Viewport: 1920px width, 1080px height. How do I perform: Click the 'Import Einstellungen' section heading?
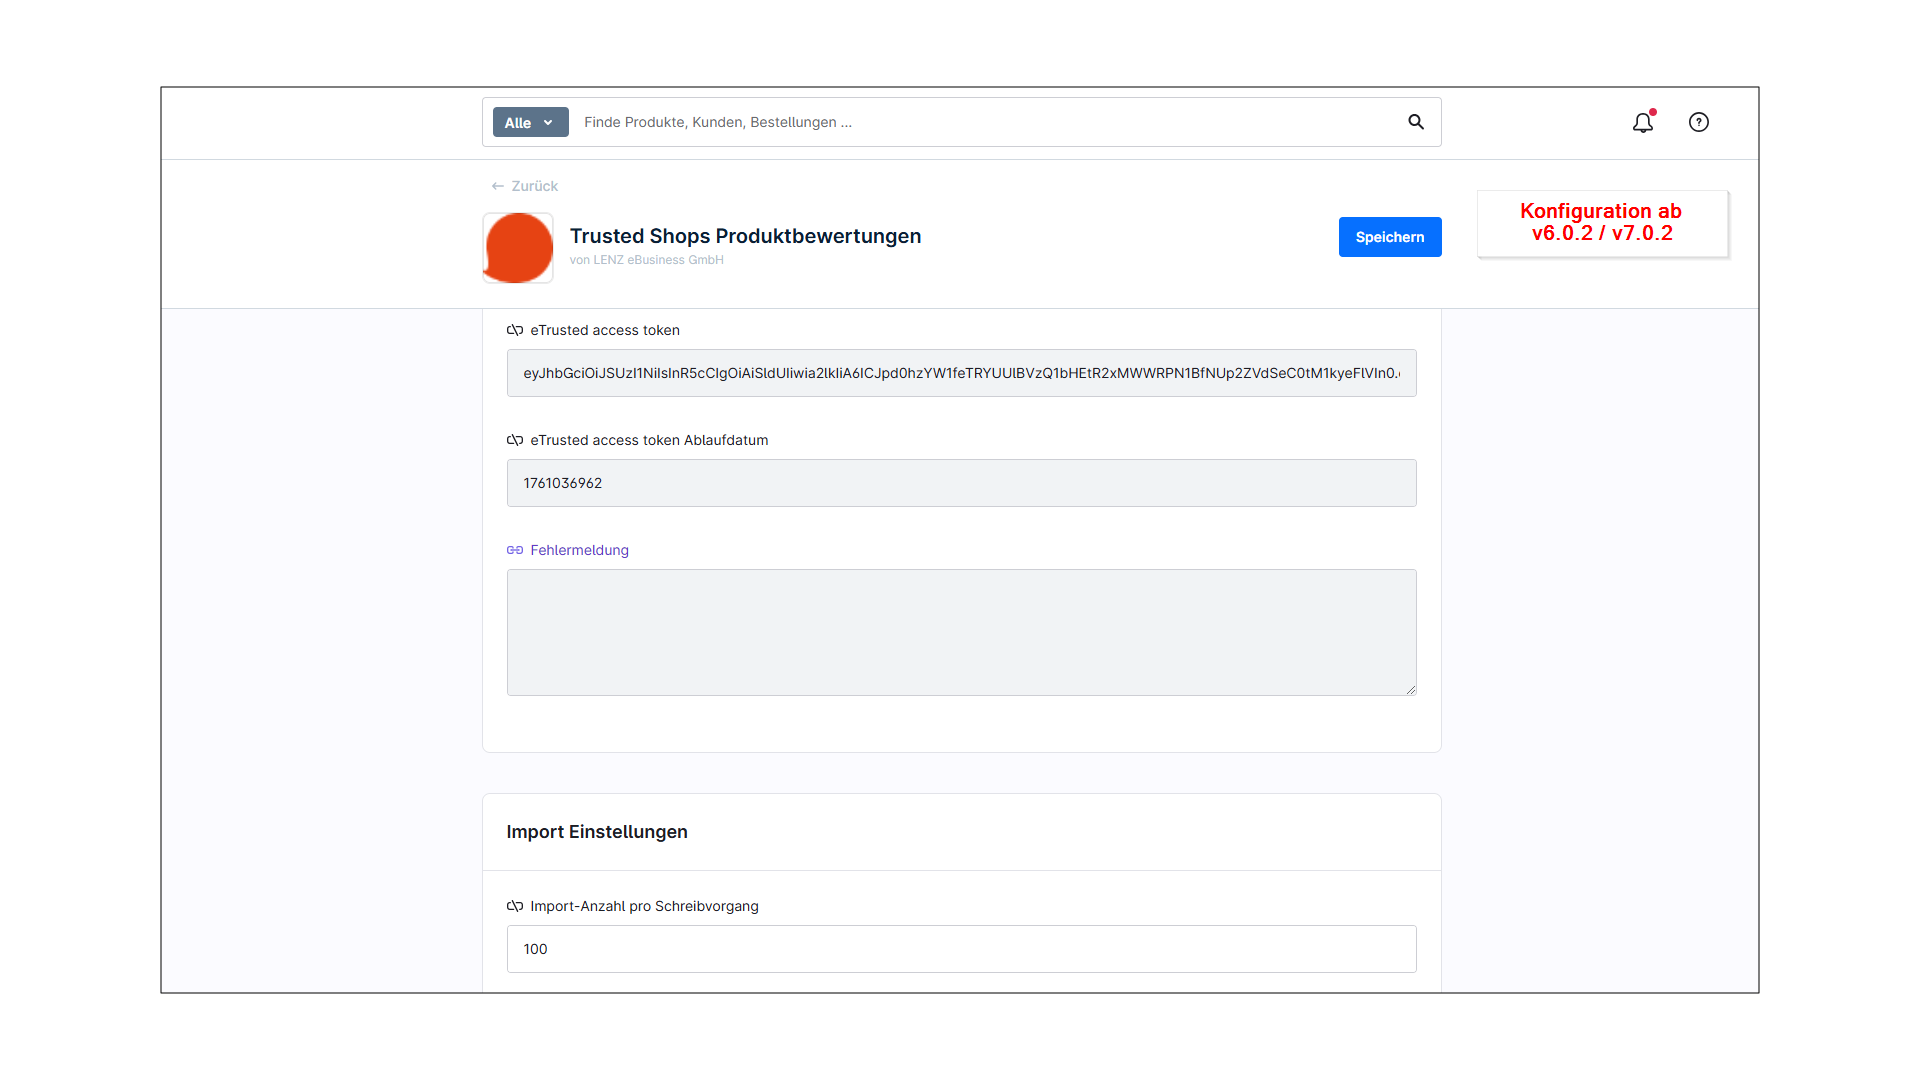[597, 832]
